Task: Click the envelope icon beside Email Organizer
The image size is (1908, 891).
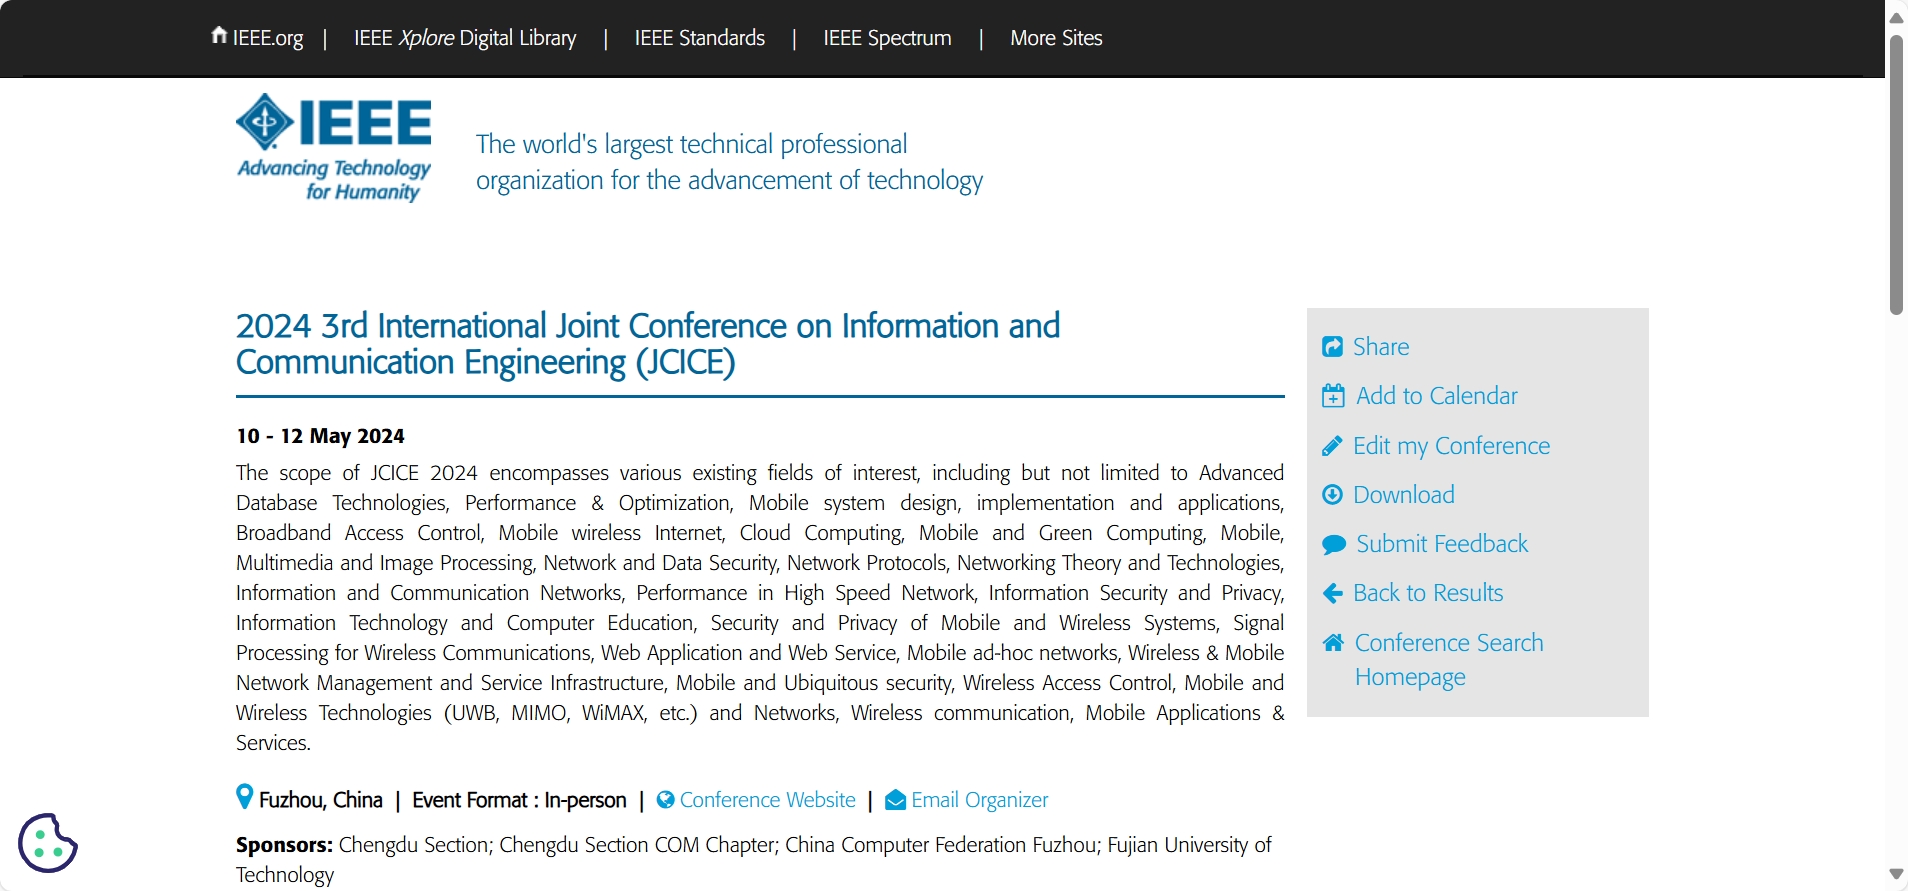Action: pyautogui.click(x=896, y=800)
